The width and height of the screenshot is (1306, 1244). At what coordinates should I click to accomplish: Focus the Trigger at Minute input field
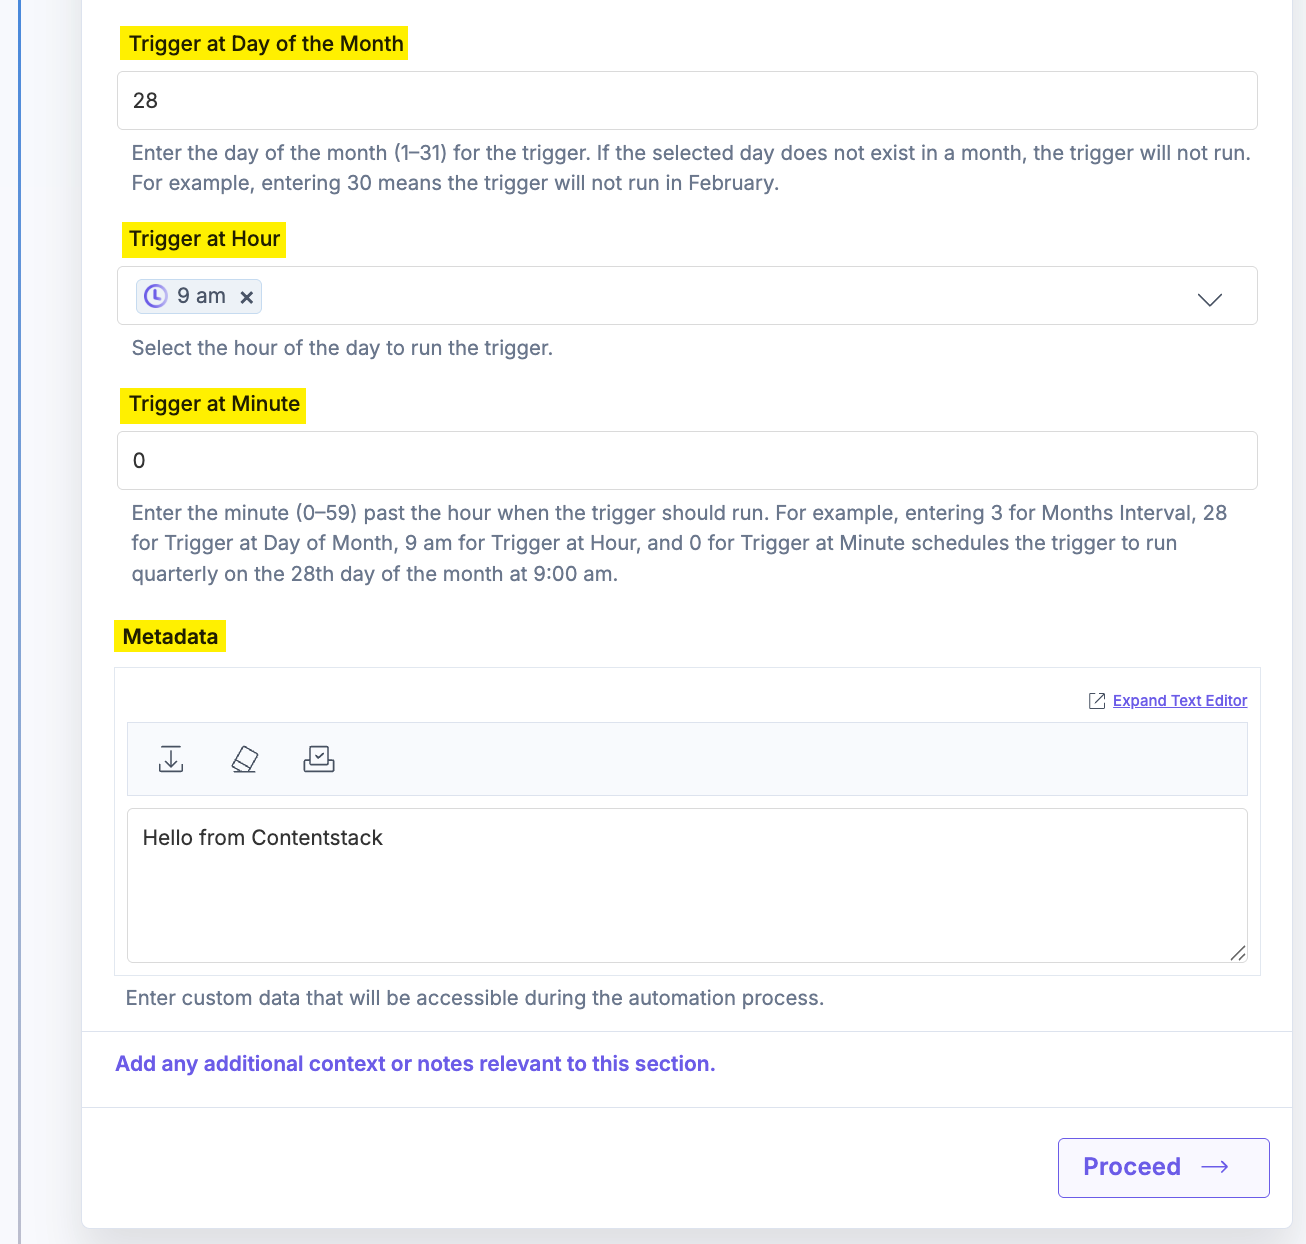coord(687,460)
